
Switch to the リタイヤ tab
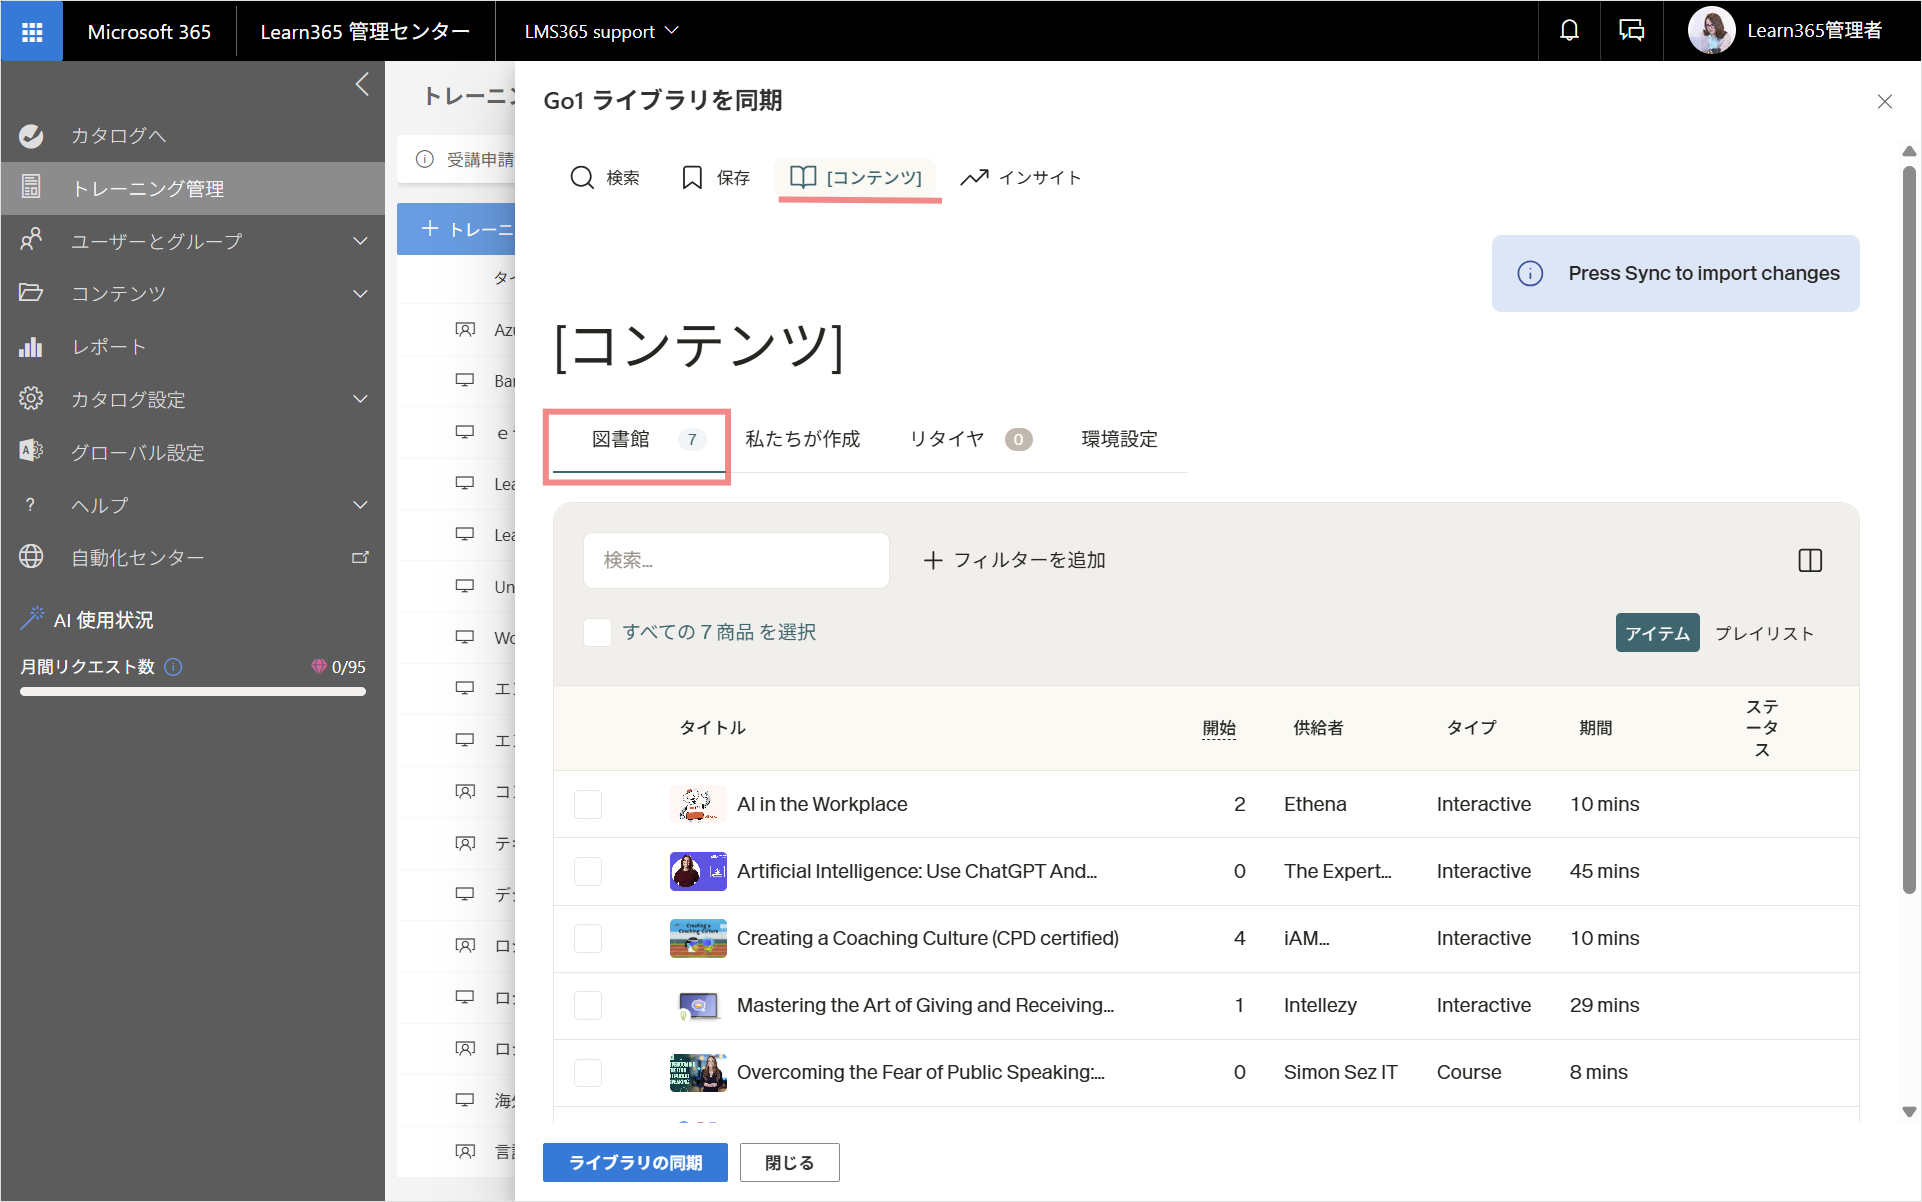[x=970, y=439]
